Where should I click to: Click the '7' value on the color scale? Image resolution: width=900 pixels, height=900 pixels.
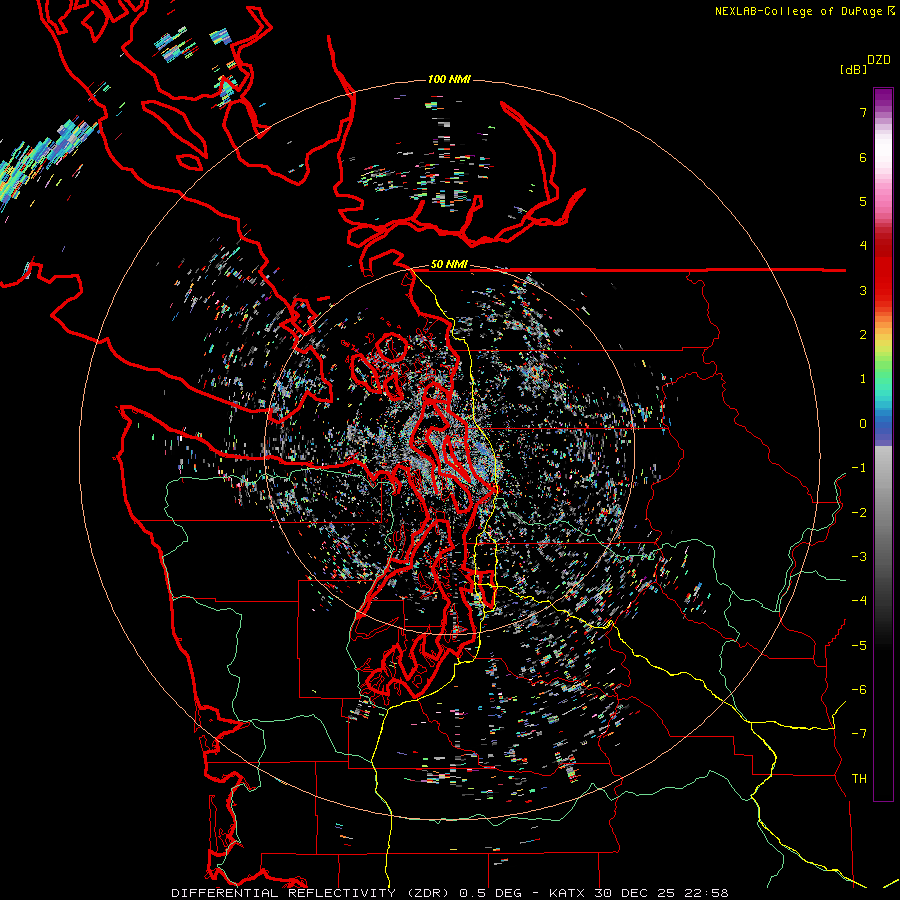(863, 112)
